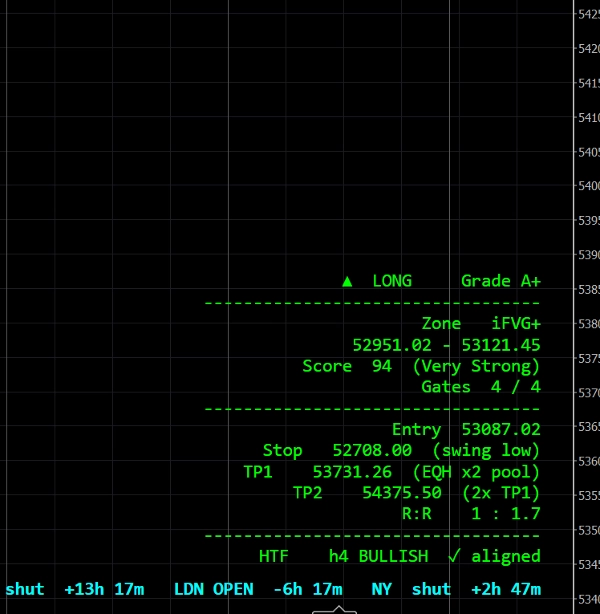
Task: Click the green LONG signal arrow
Action: point(347,282)
